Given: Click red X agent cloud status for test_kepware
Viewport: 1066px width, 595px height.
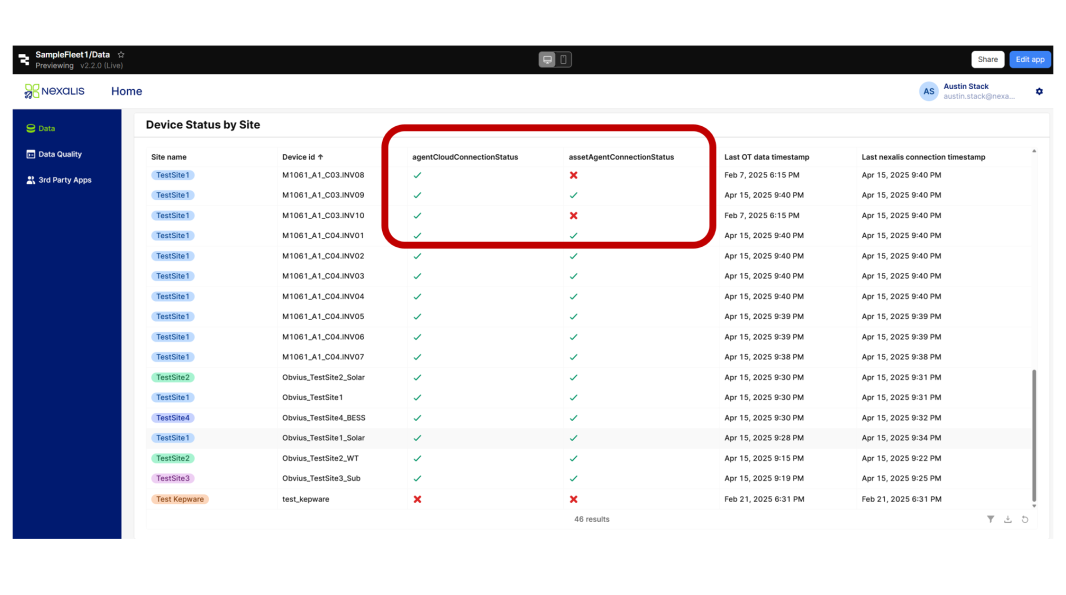Looking at the screenshot, I should [417, 499].
